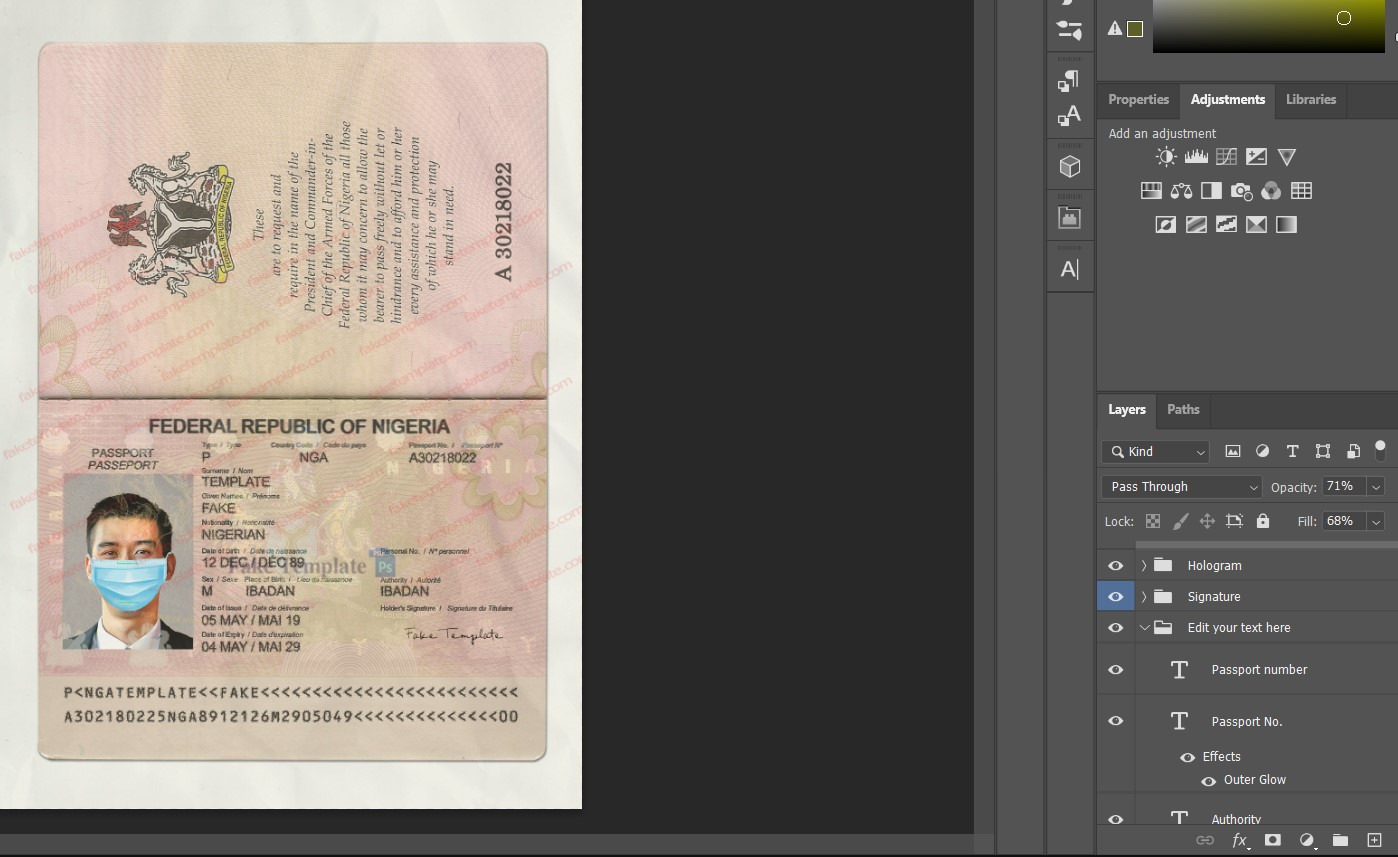Collapse the Edit your text here group
The image size is (1398, 857).
point(1144,627)
